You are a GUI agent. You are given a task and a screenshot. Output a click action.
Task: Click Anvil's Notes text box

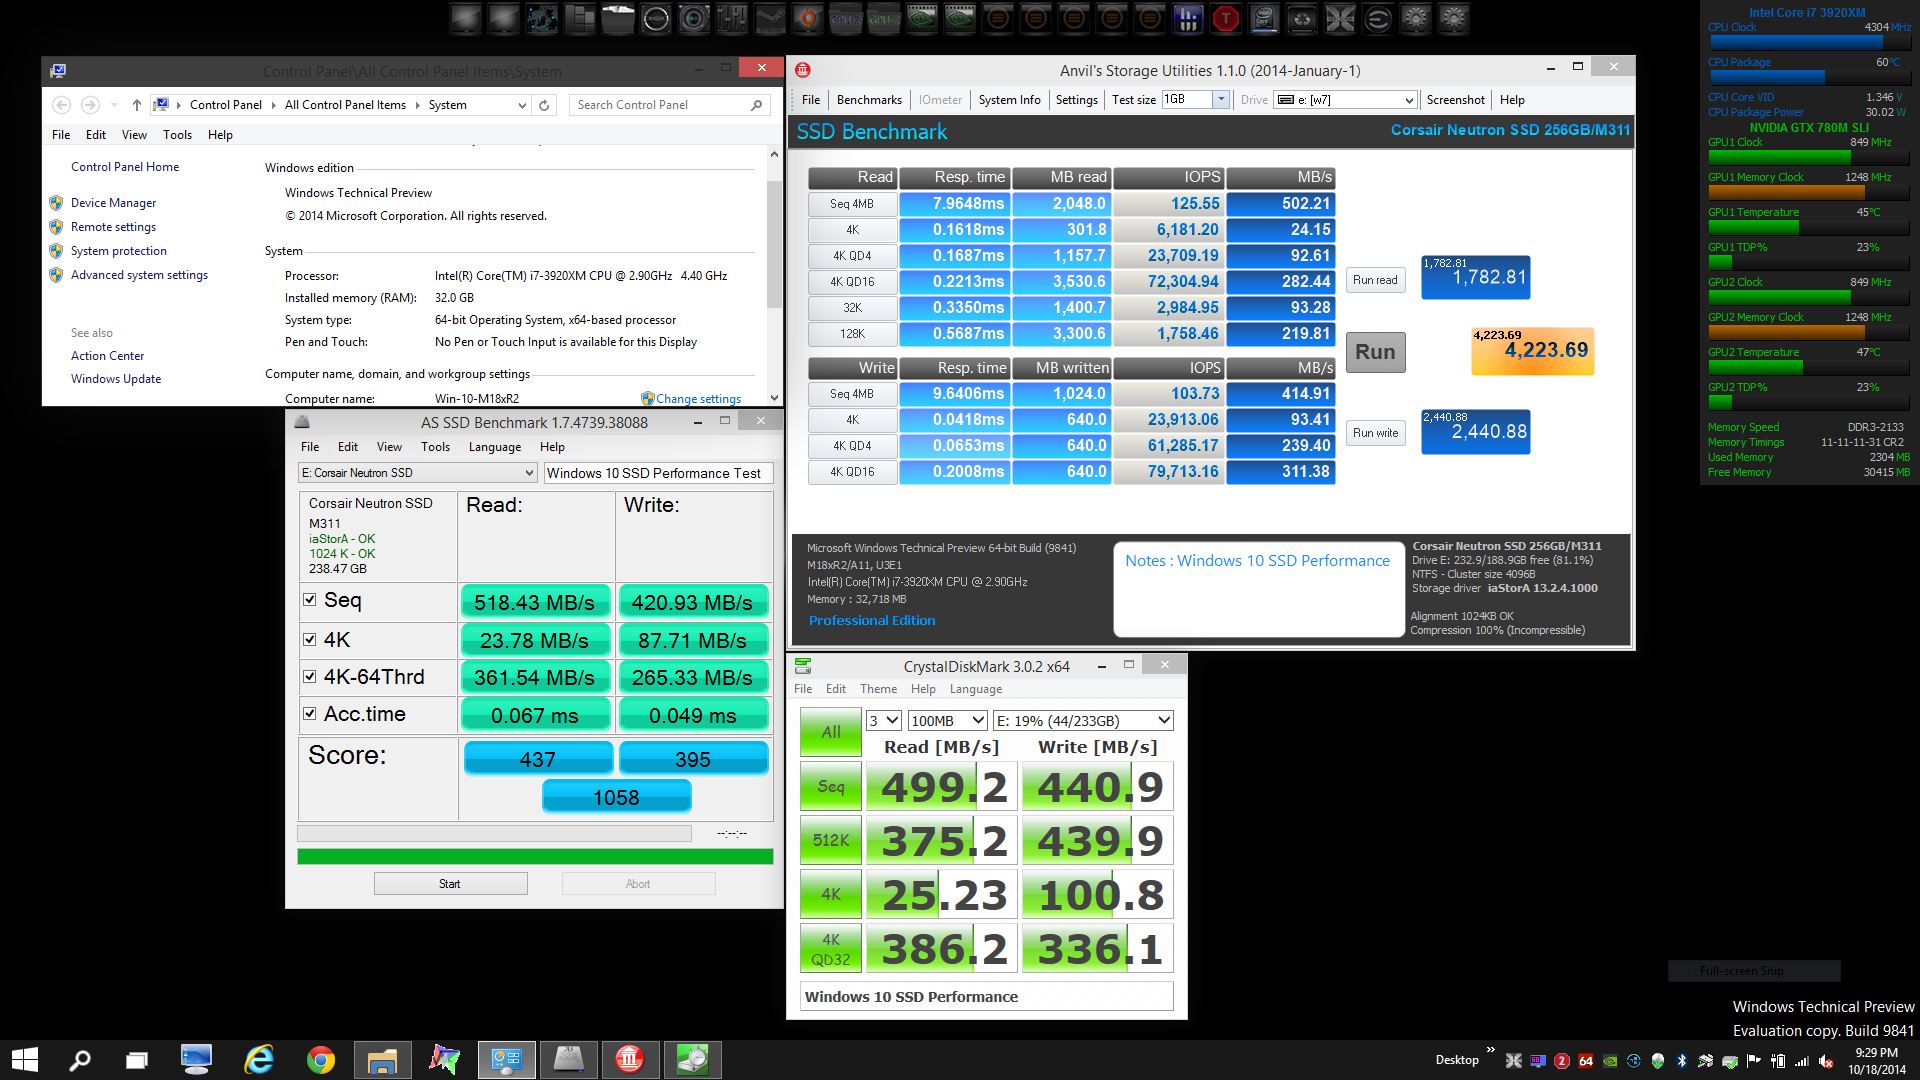1259,590
